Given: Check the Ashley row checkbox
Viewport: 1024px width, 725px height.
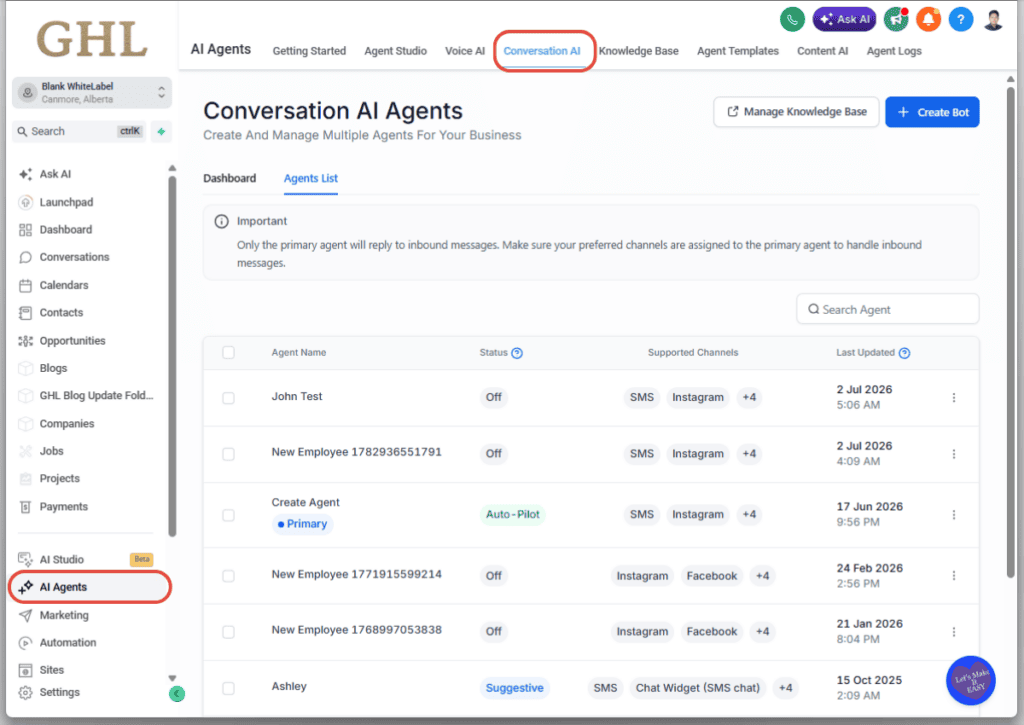Looking at the screenshot, I should point(228,688).
